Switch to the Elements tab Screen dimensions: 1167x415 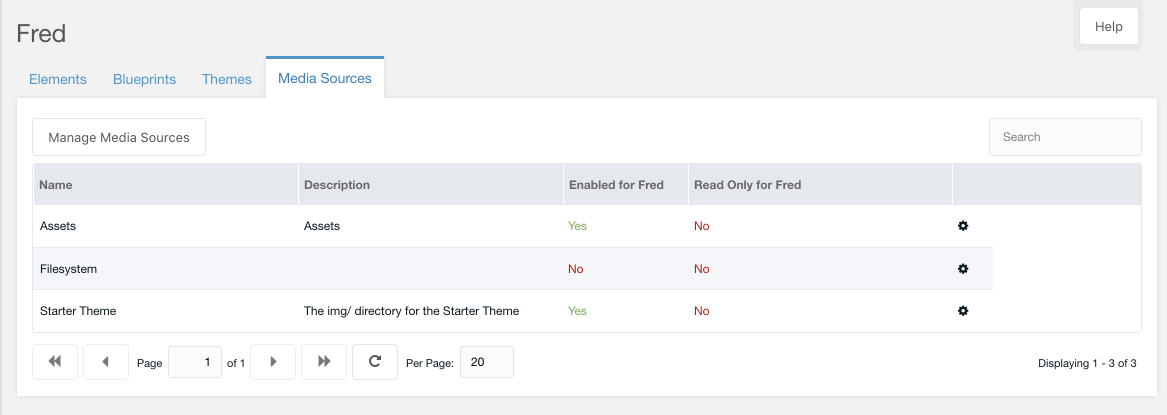click(x=58, y=79)
